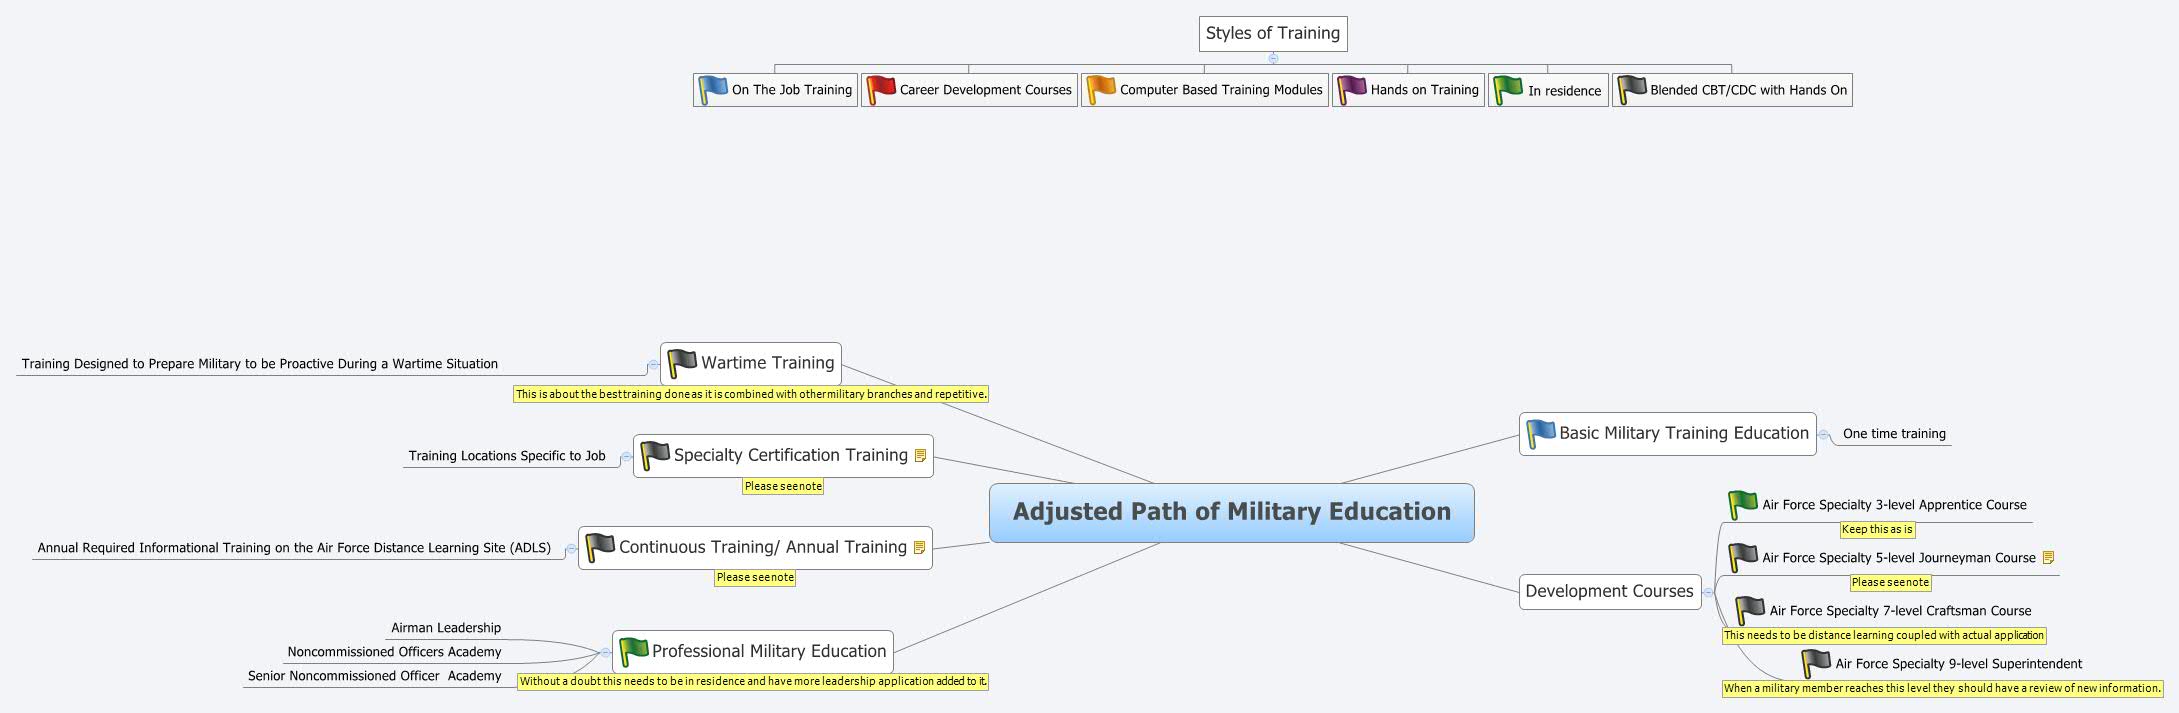The width and height of the screenshot is (2179, 713).
Task: Select the Continuous Training/ Annual Training topic text
Action: tap(763, 547)
